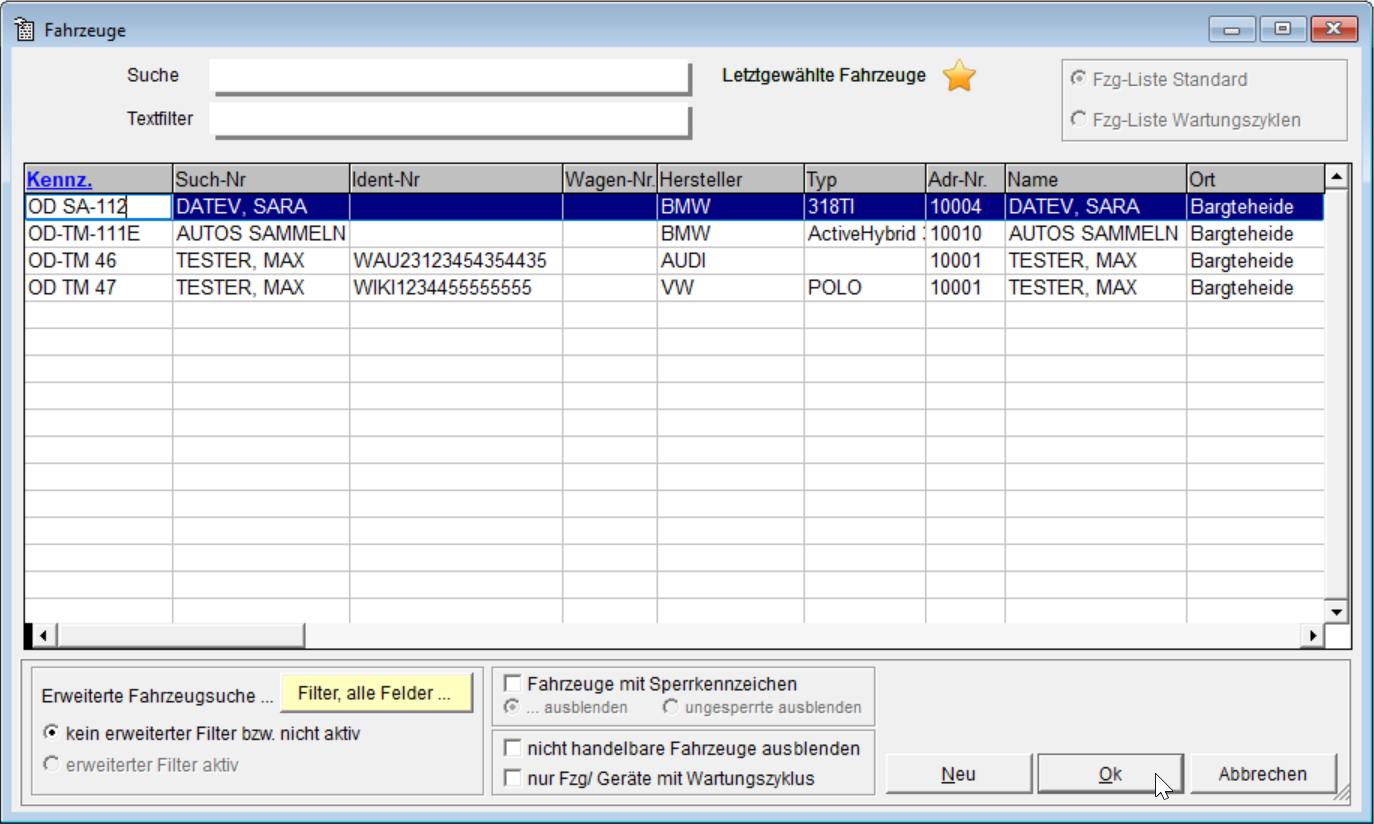Click the Such-Nr column header

(261, 180)
